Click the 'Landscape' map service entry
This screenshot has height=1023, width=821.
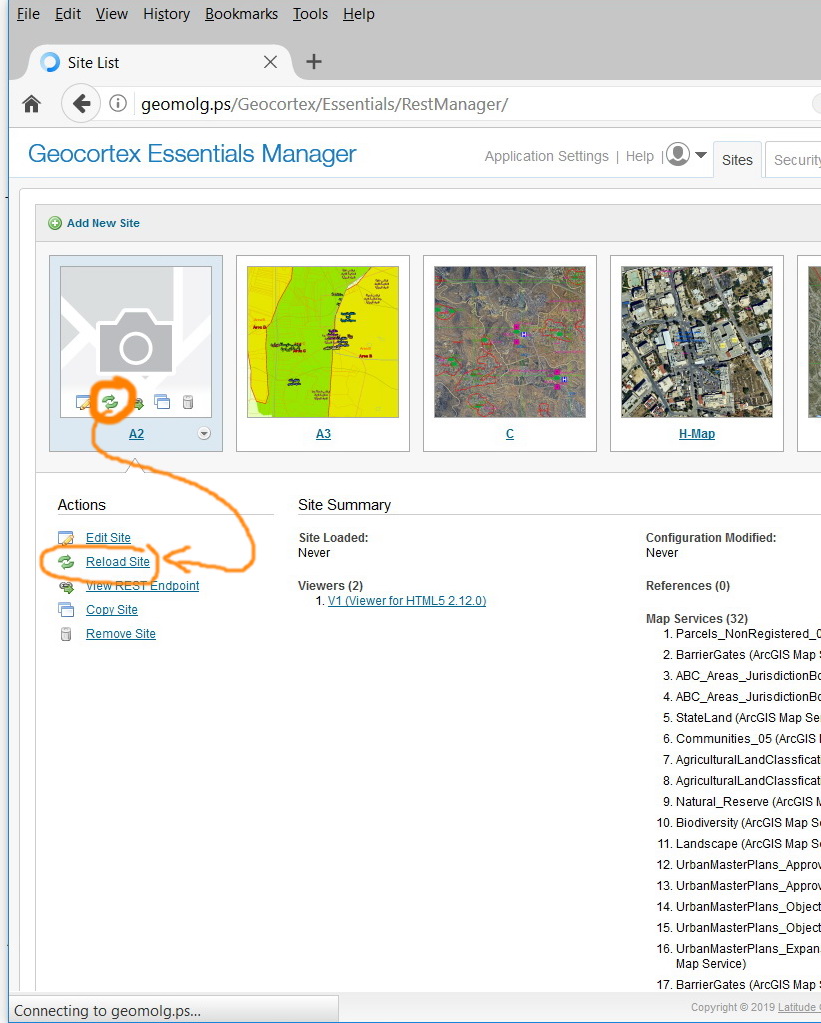(747, 844)
